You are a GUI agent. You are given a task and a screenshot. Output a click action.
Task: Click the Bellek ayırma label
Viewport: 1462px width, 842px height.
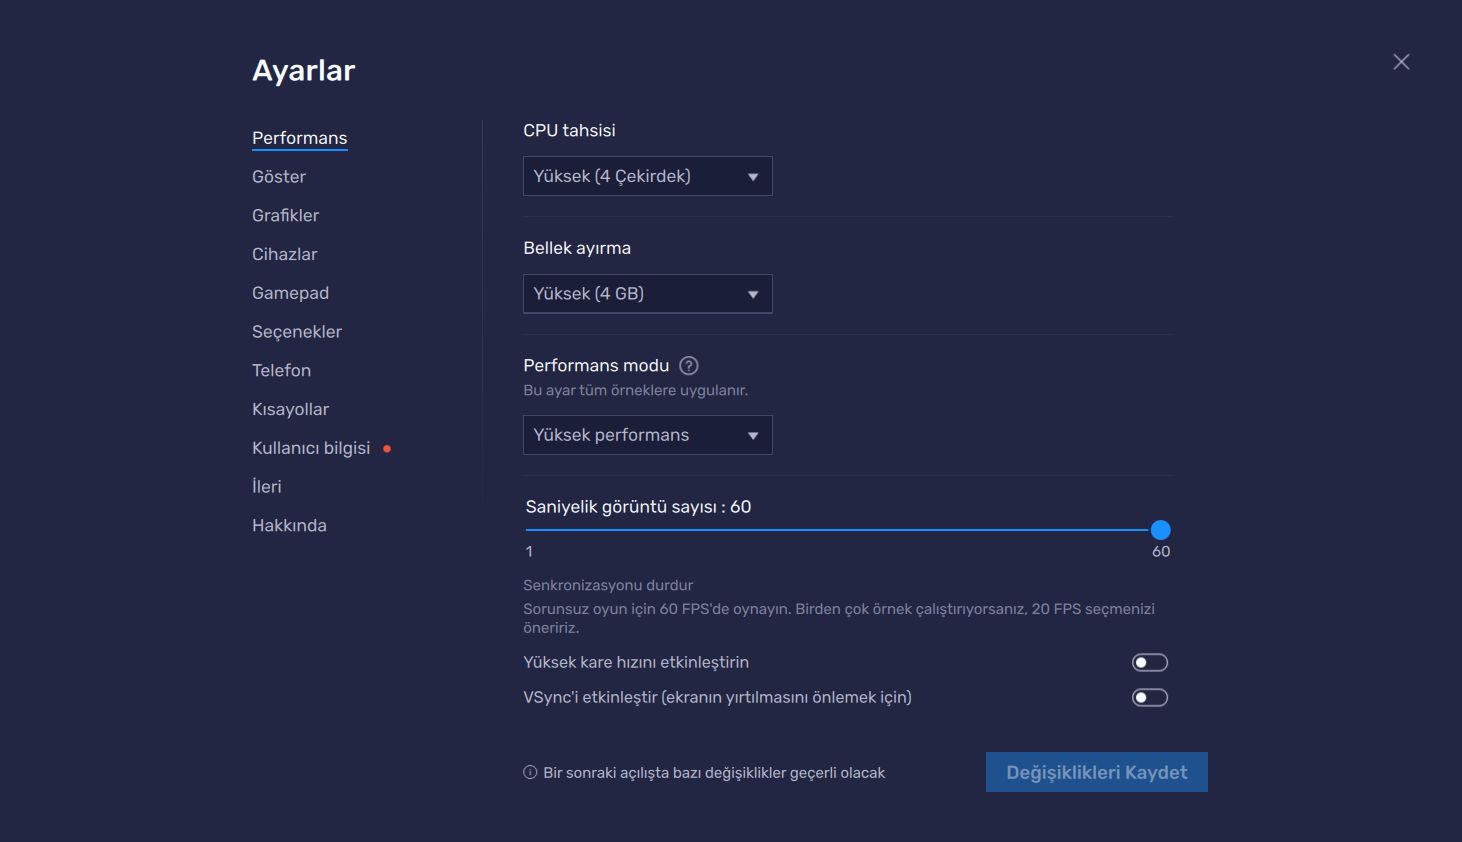577,249
